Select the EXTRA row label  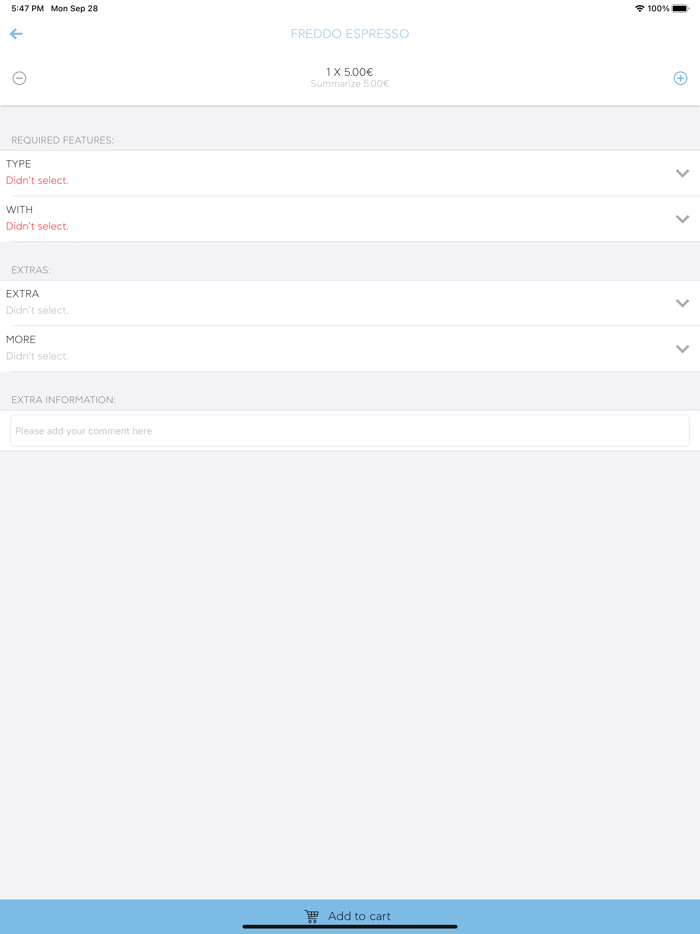(x=23, y=294)
